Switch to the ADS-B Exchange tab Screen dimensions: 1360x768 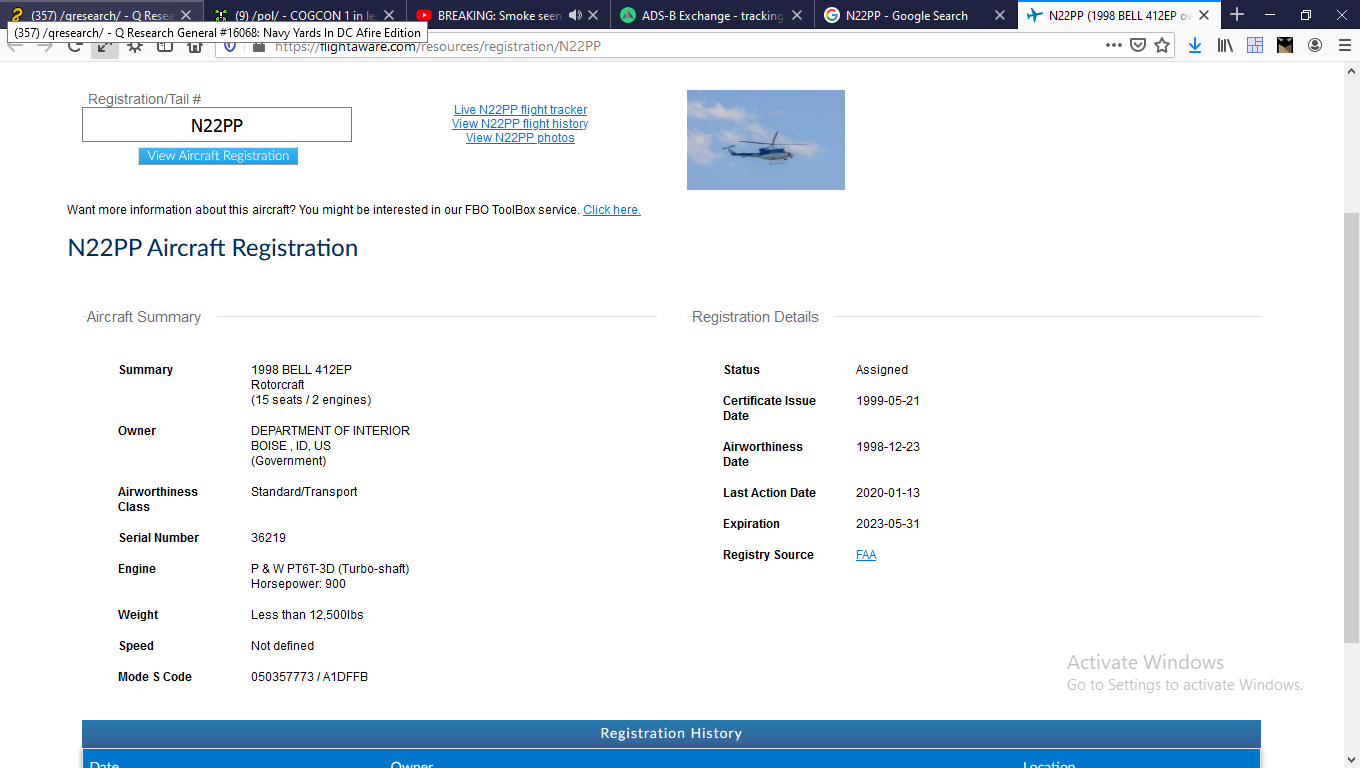(x=711, y=15)
